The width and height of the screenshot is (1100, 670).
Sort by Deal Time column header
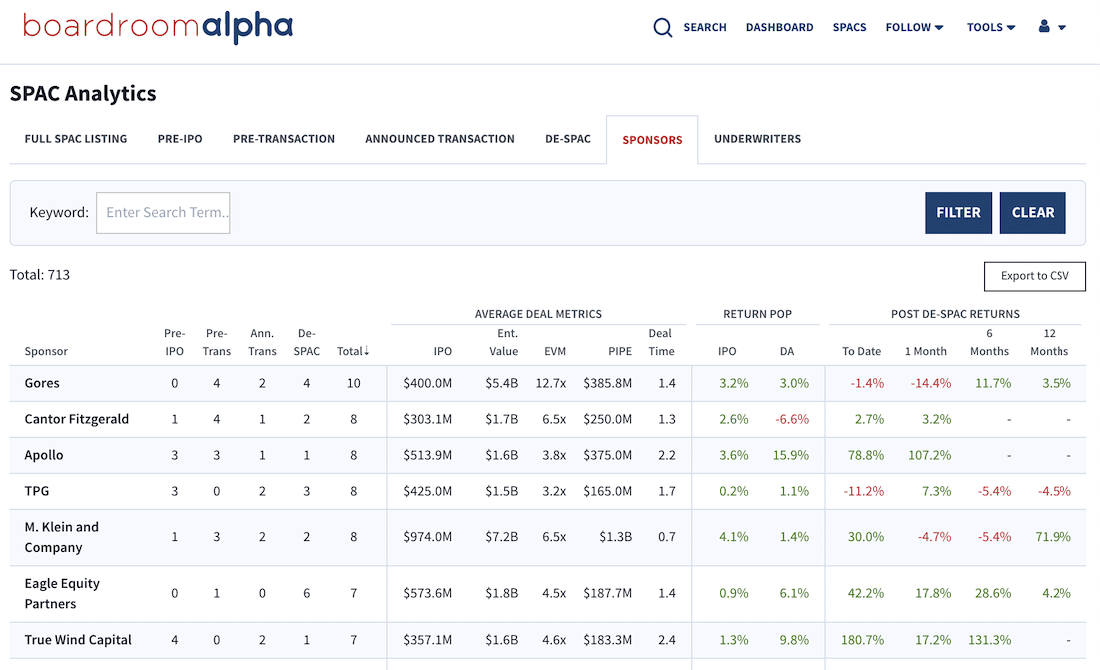click(661, 342)
